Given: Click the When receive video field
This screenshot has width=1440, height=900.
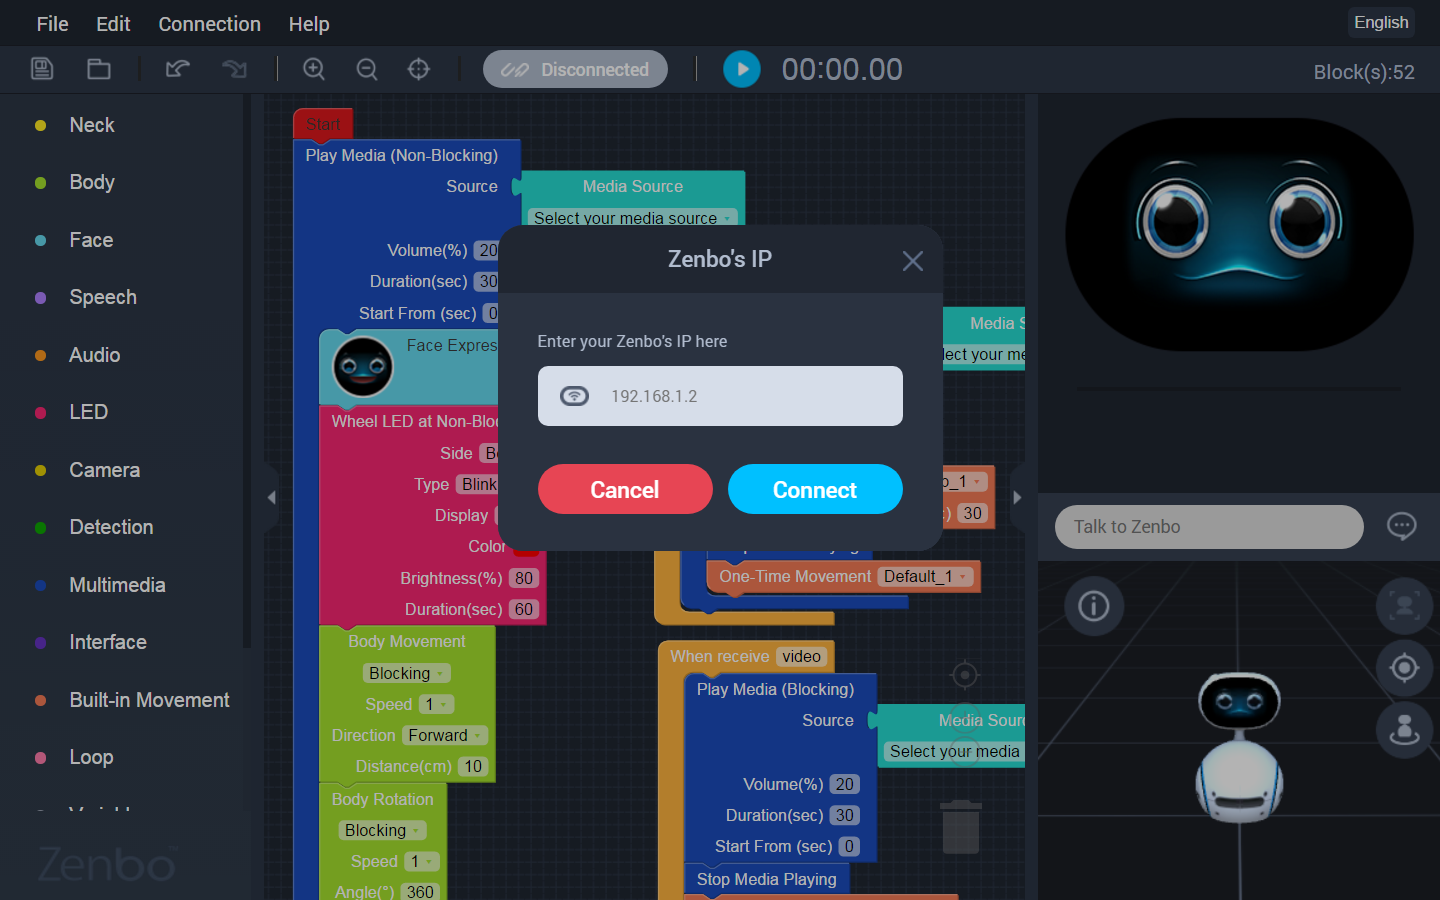Looking at the screenshot, I should click(x=802, y=657).
